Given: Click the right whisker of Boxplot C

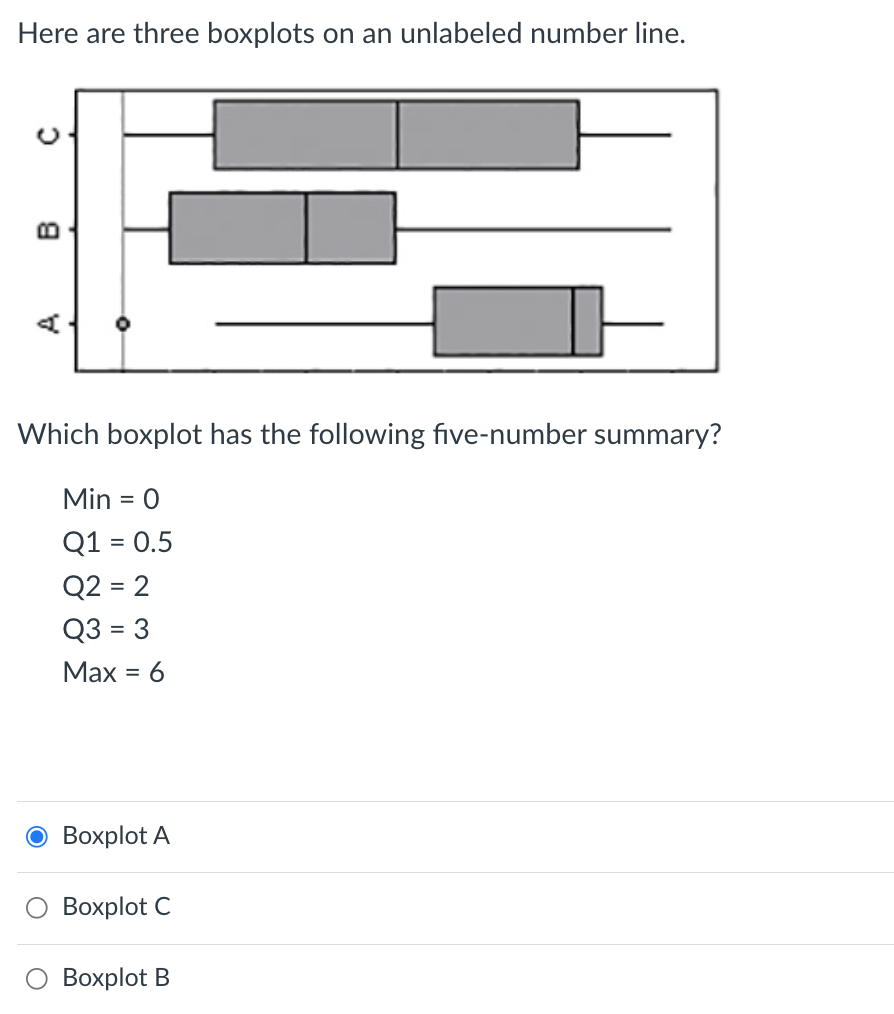Looking at the screenshot, I should tap(625, 132).
